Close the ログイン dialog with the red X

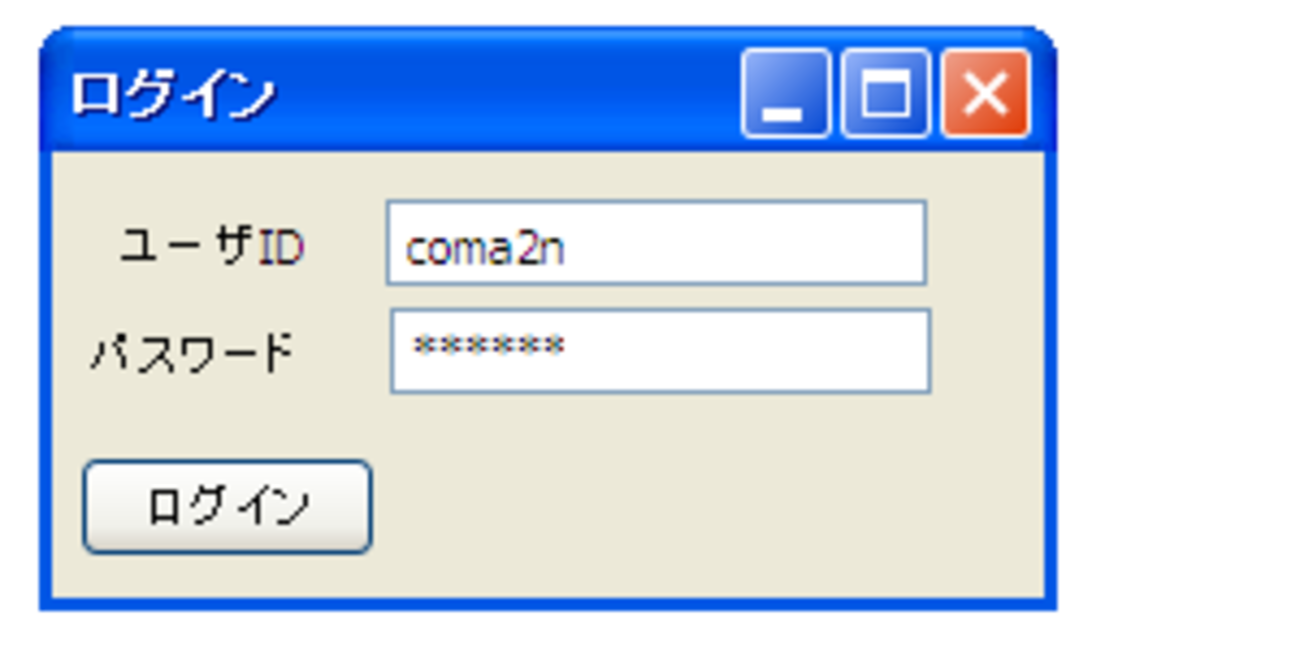click(986, 93)
